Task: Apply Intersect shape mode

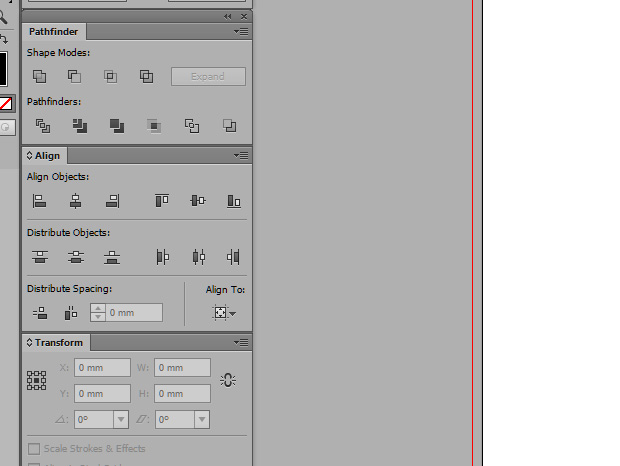Action: tap(110, 76)
